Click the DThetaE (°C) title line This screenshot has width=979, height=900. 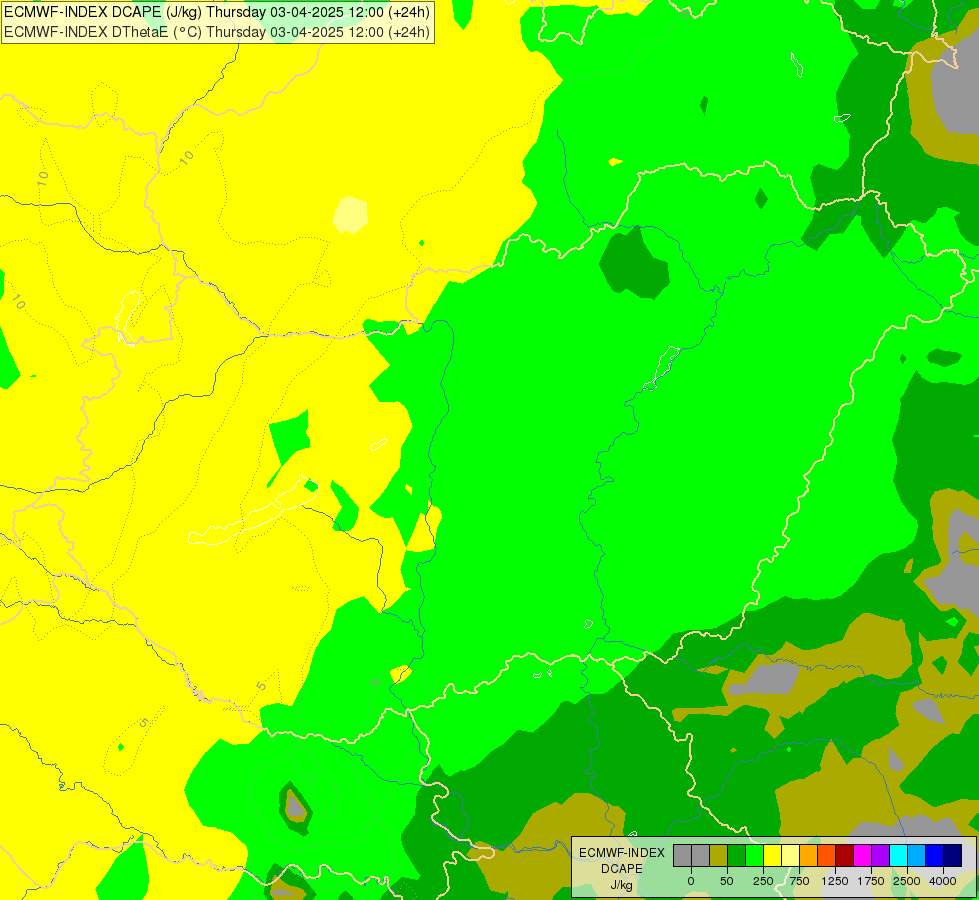pyautogui.click(x=217, y=31)
